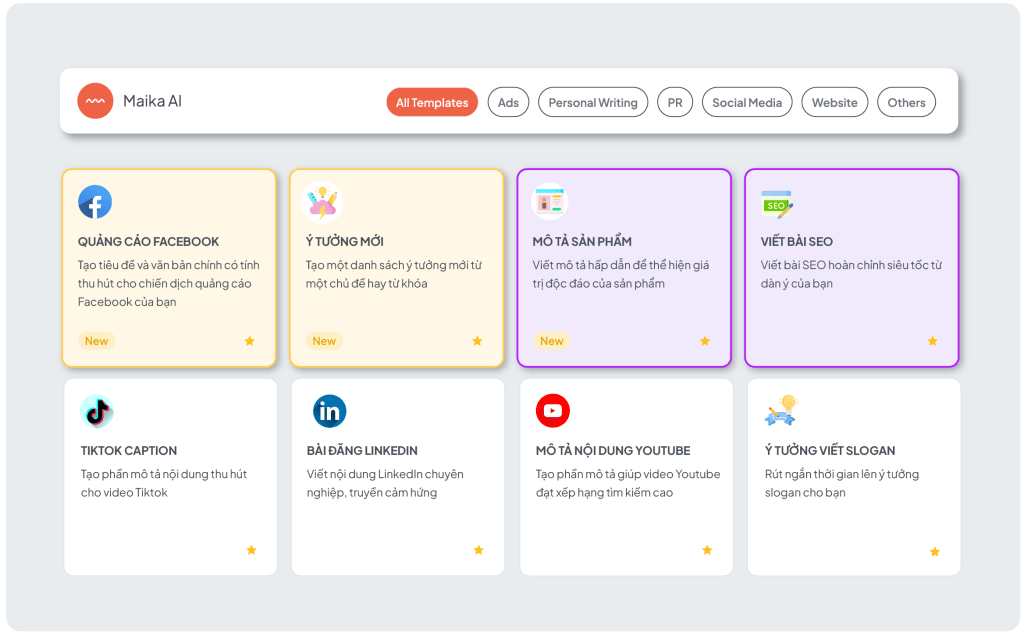Switch to Website templates
1024x635 pixels.
coord(835,103)
